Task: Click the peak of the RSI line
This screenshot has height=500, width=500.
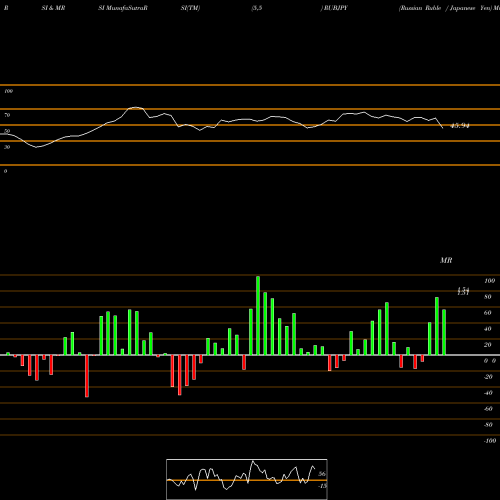Action: click(x=135, y=107)
